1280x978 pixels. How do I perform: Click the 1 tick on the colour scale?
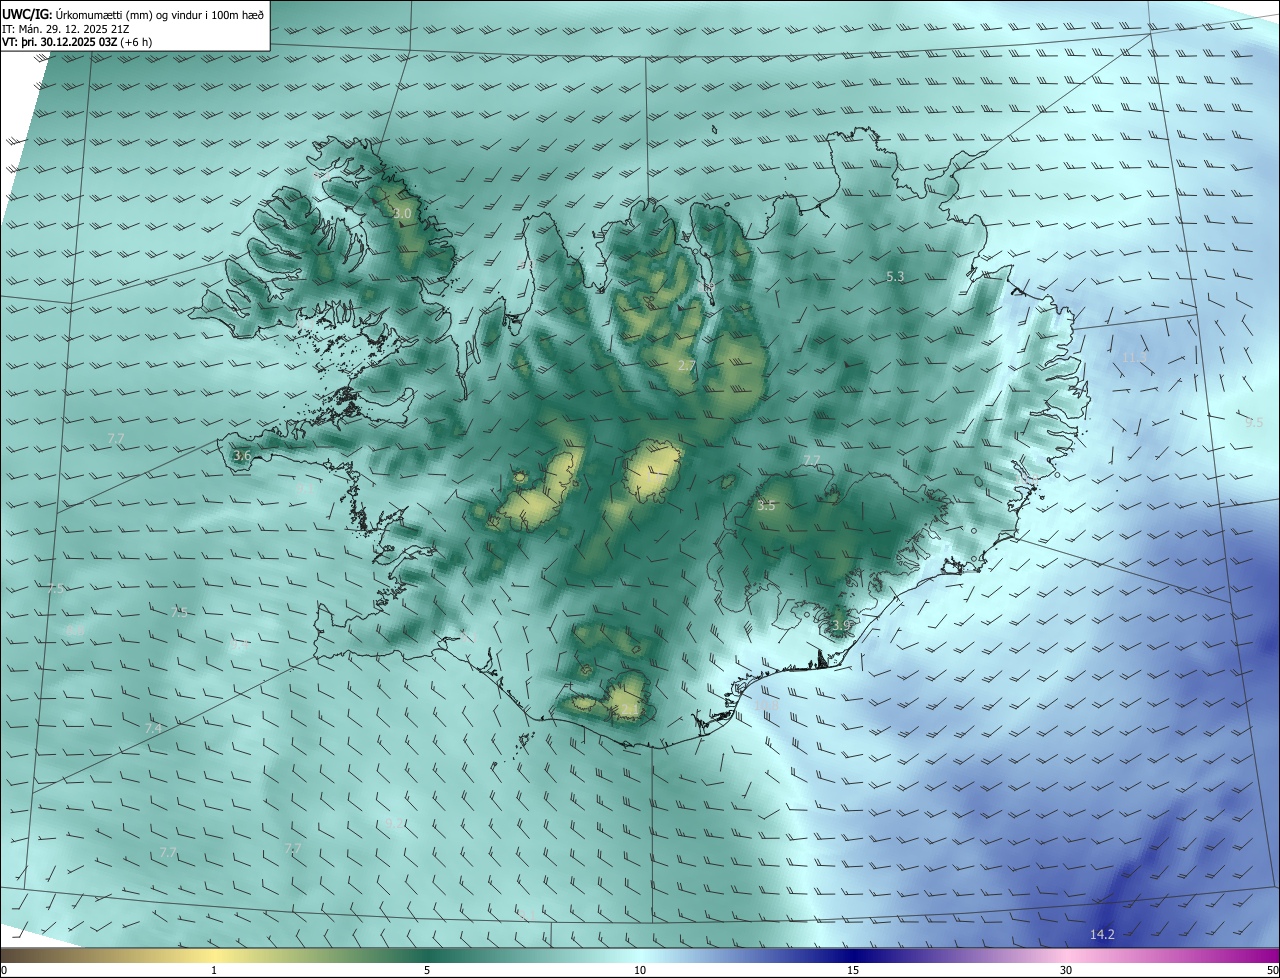(x=215, y=970)
